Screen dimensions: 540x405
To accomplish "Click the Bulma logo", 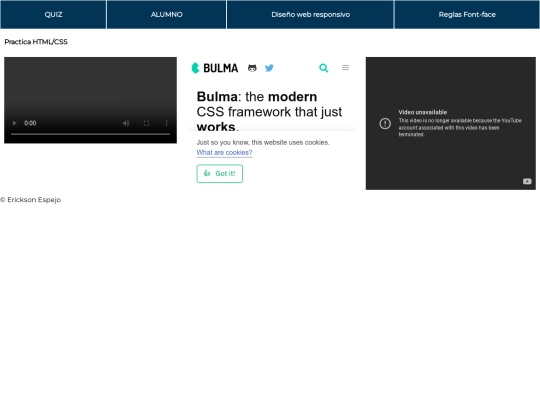I will point(215,68).
